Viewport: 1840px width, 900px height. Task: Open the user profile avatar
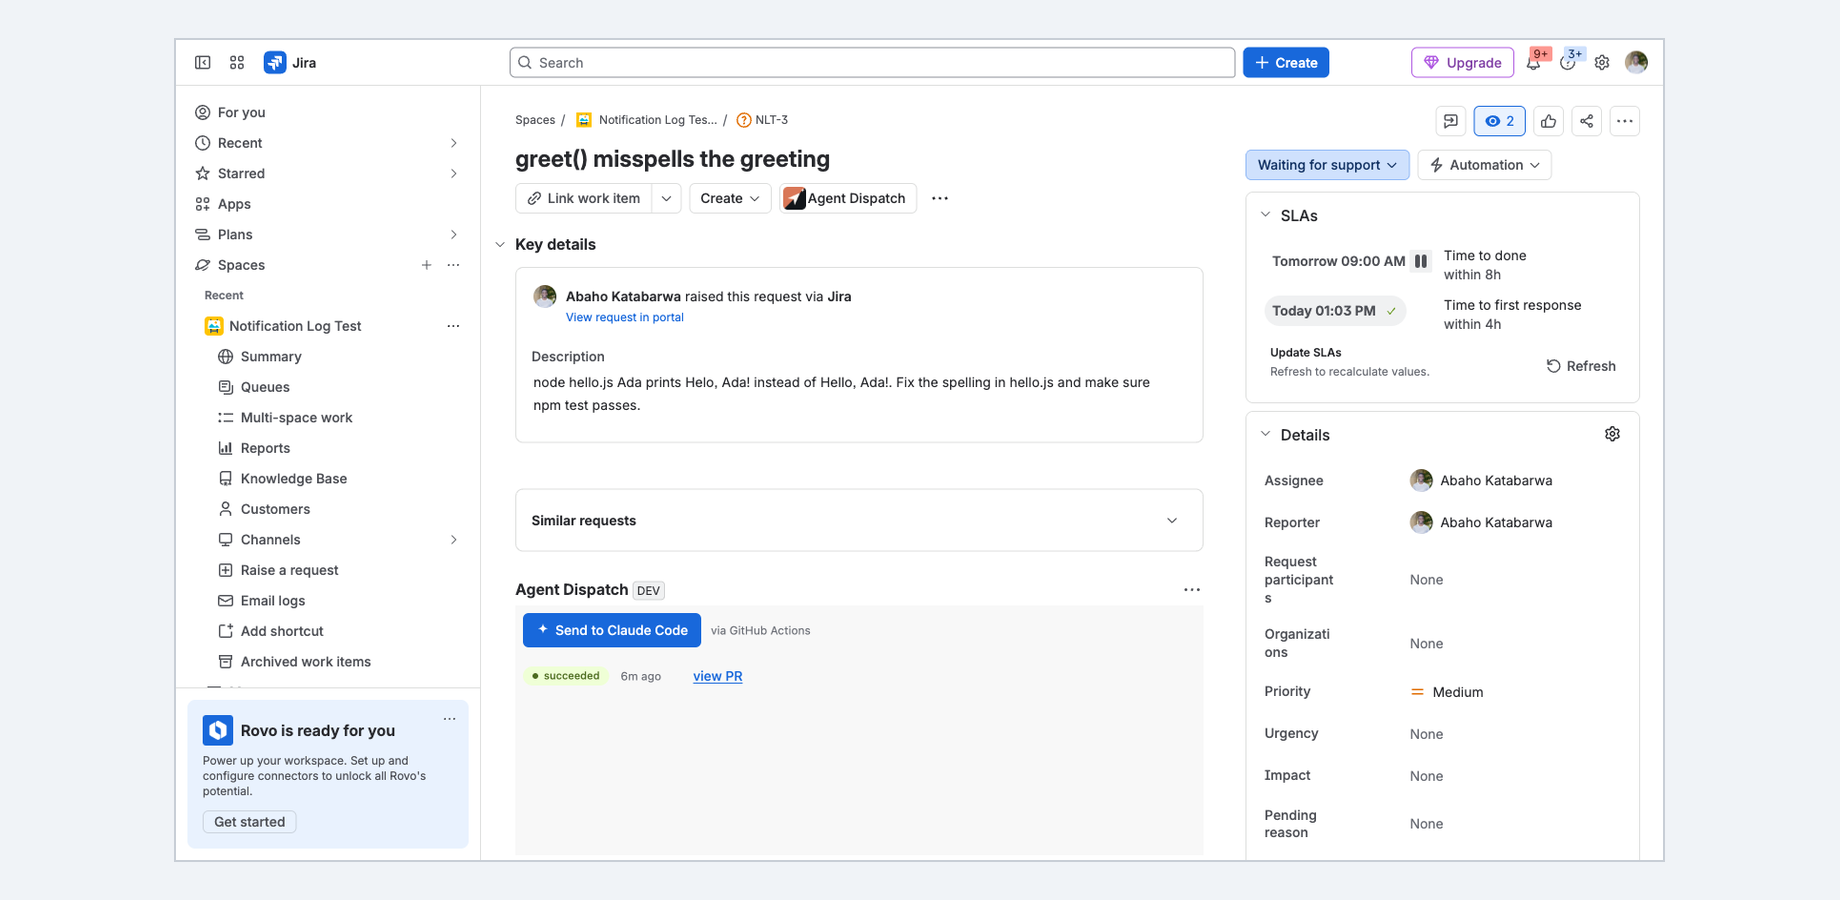1636,62
